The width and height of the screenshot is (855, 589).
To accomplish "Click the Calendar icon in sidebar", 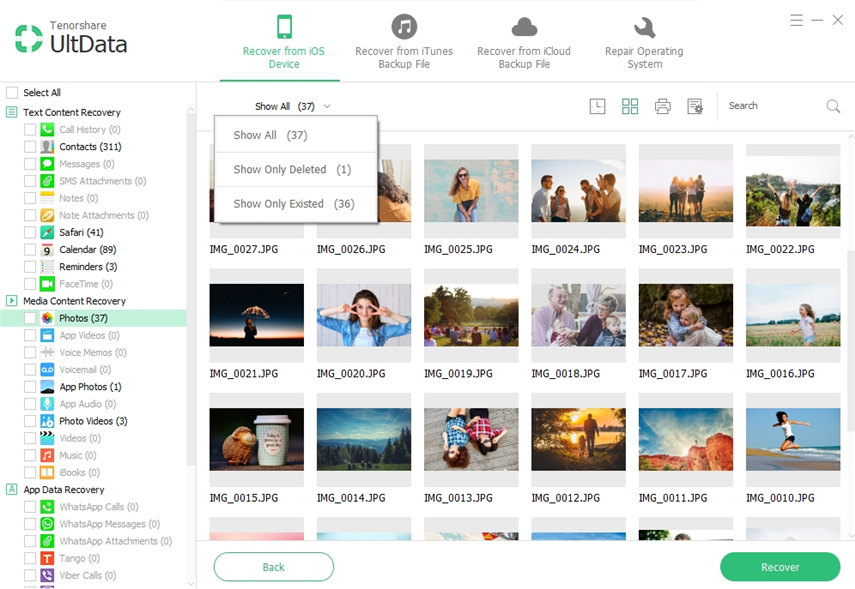I will [47, 250].
